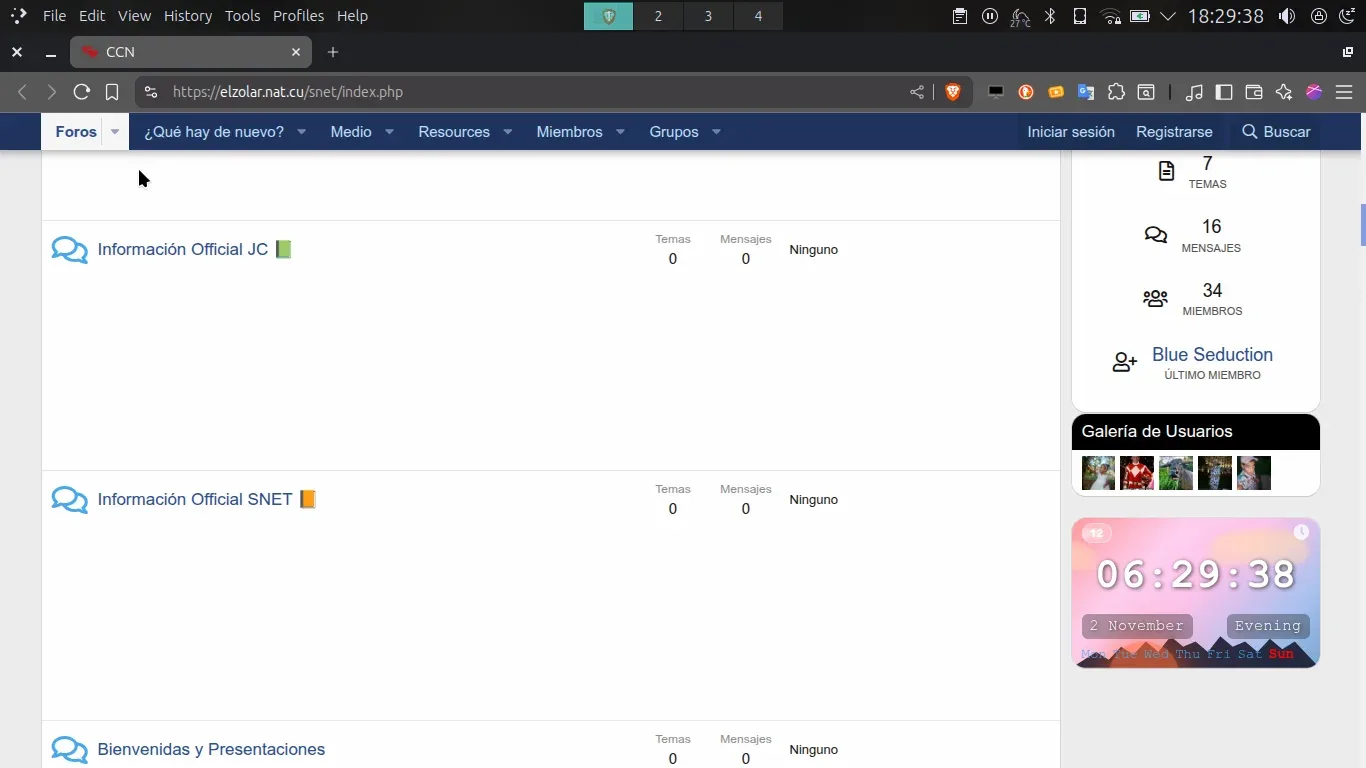Bookmark this page using the bookmark icon

pos(112,92)
